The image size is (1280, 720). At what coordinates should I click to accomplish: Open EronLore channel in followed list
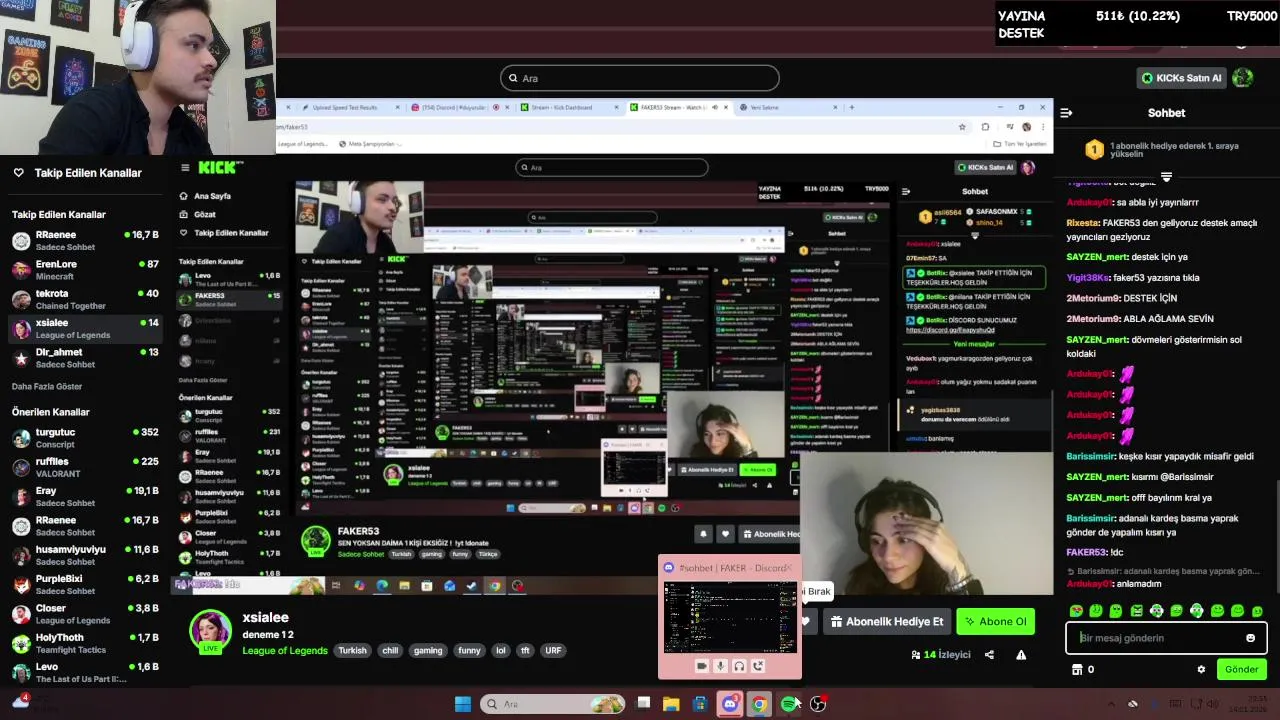tap(84, 270)
